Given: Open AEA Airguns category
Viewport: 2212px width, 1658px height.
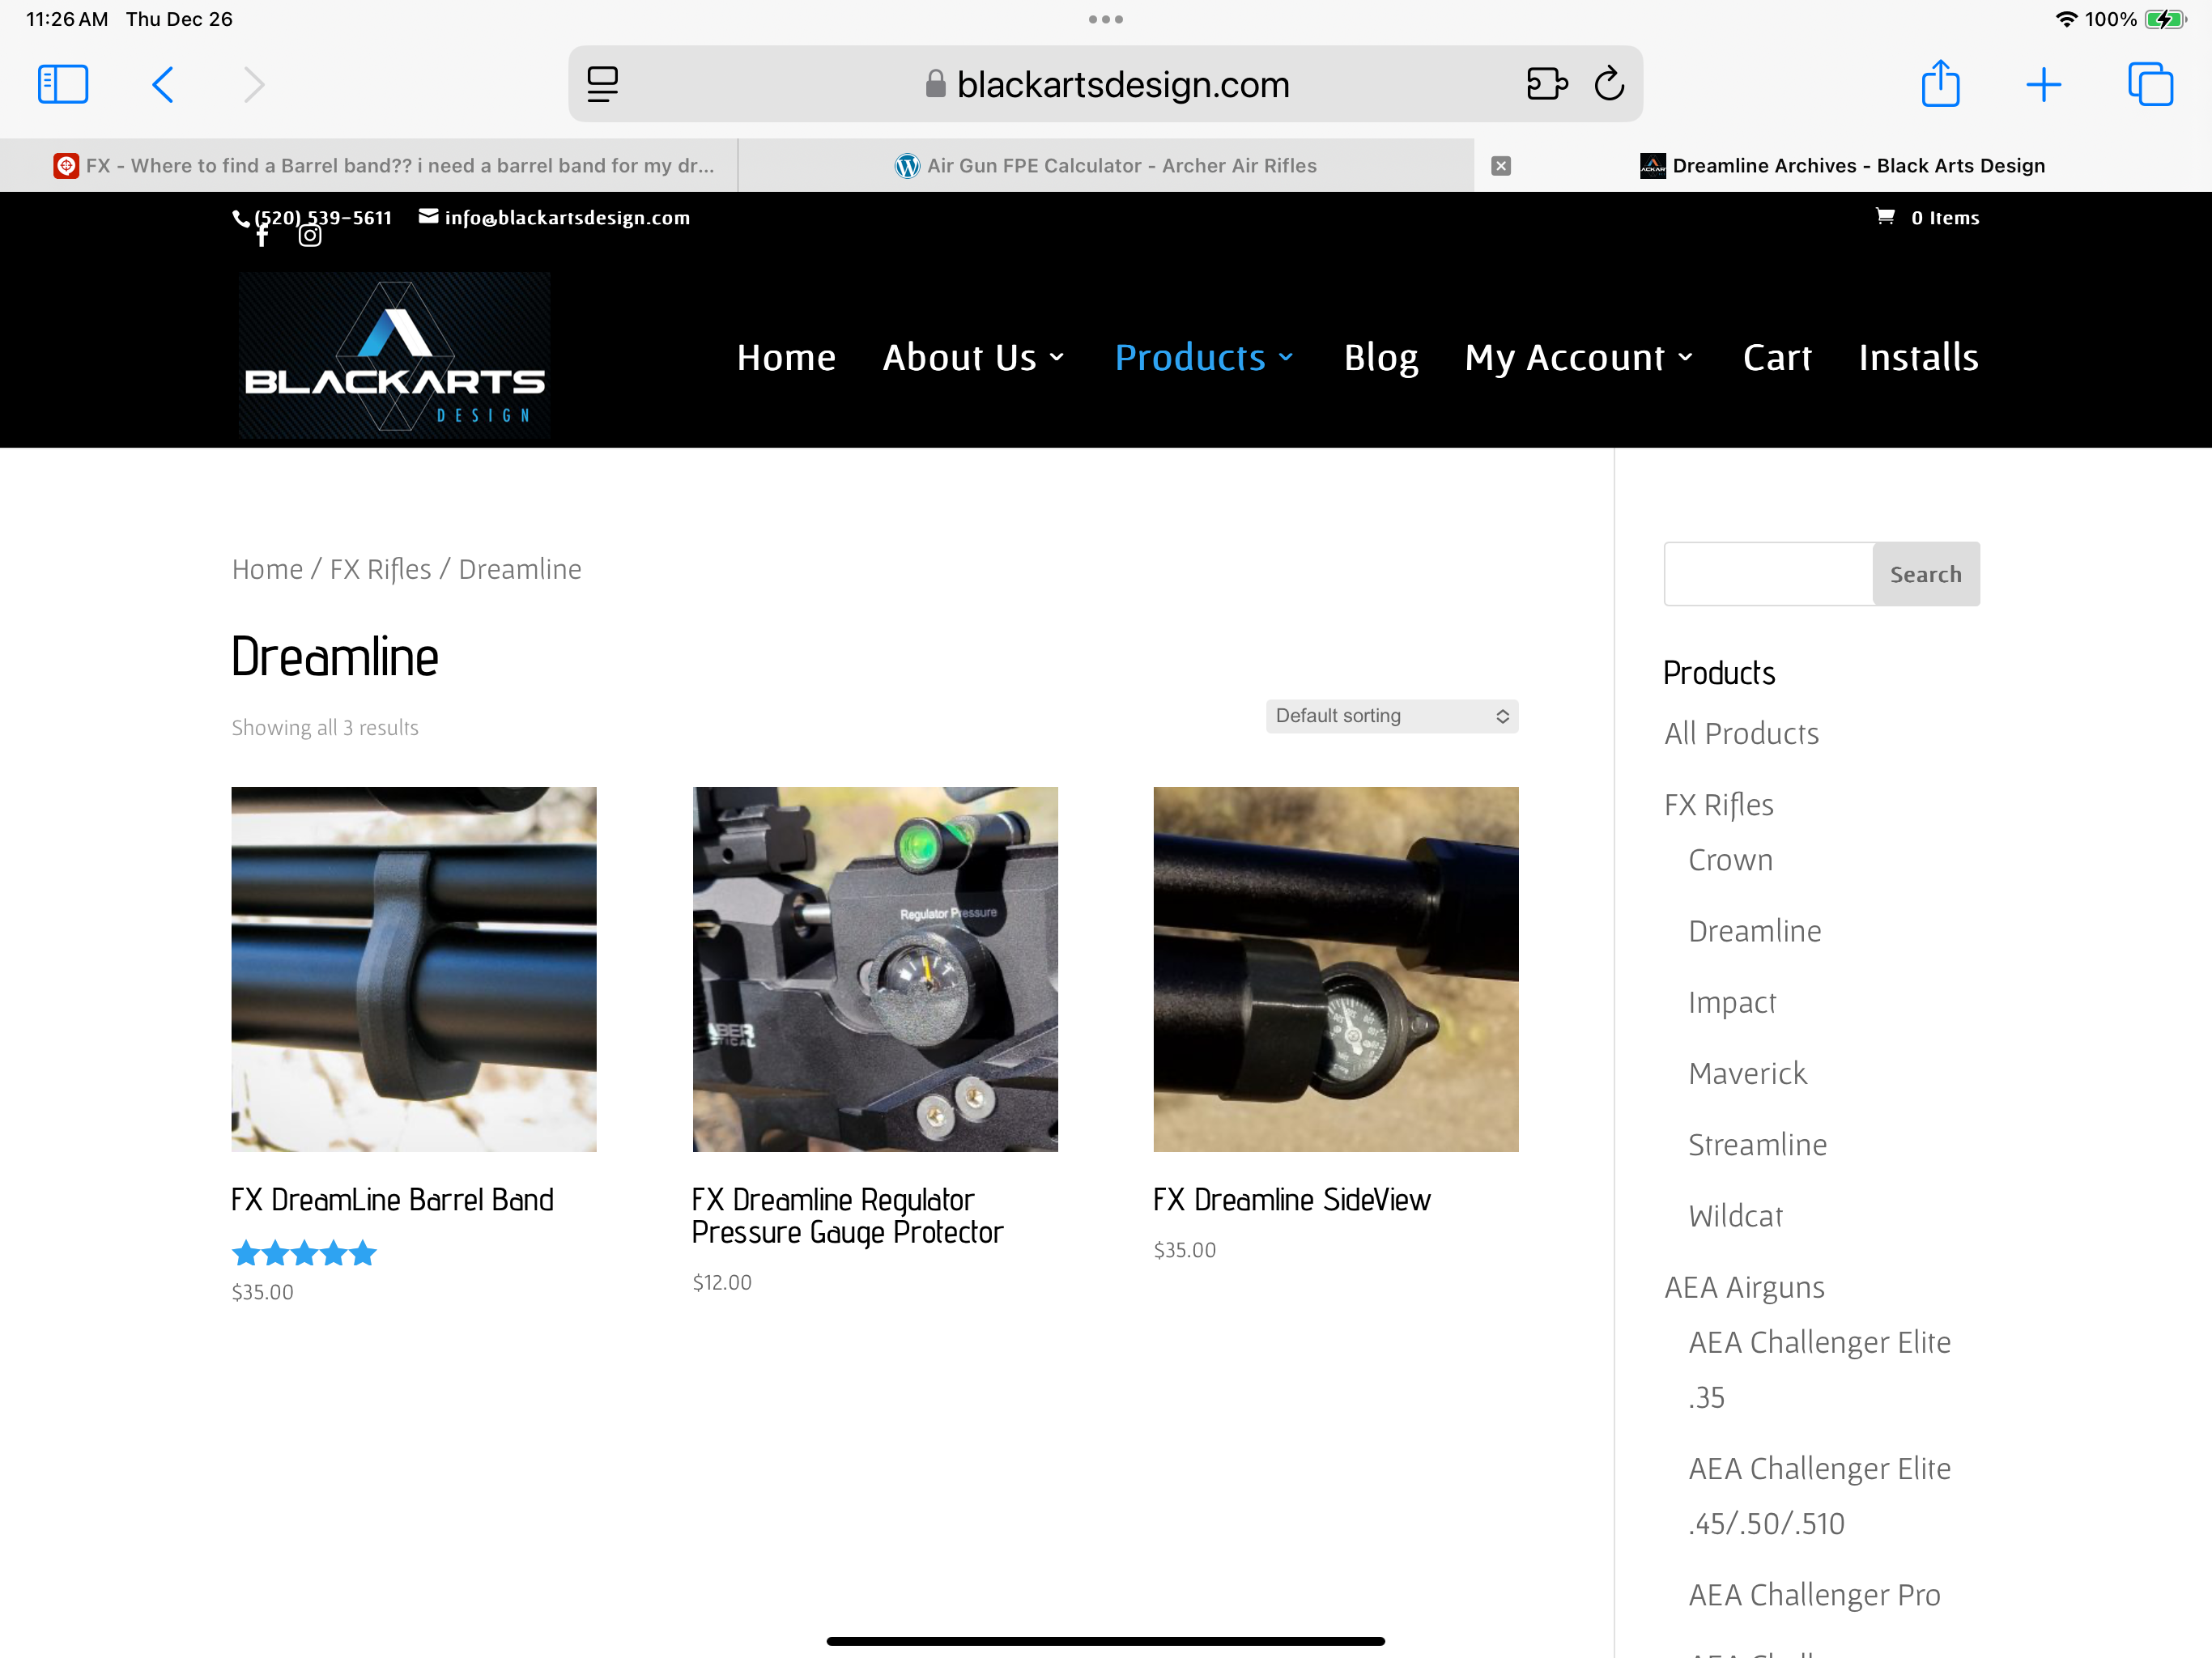Looking at the screenshot, I should tap(1744, 1288).
